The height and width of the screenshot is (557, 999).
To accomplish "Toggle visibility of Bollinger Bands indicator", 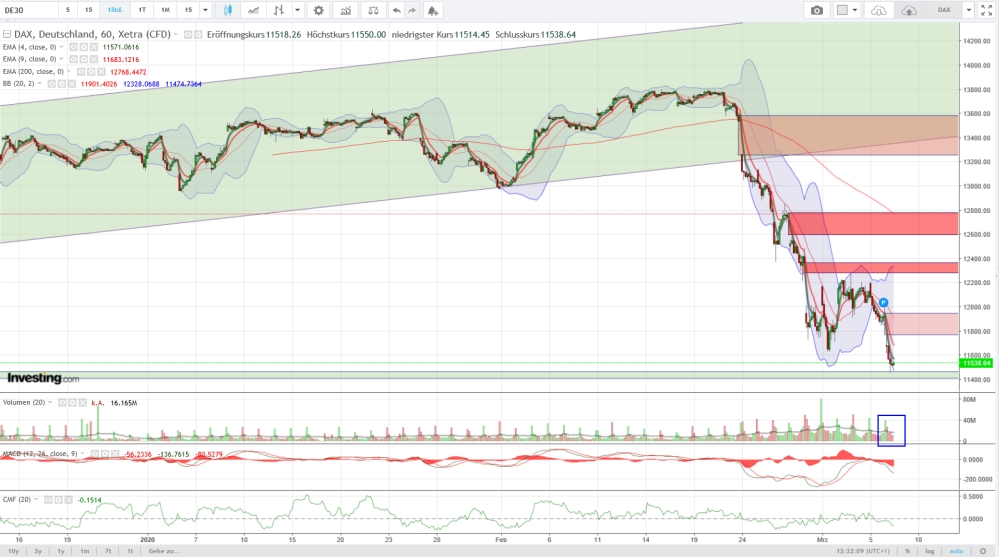I will pos(52,84).
